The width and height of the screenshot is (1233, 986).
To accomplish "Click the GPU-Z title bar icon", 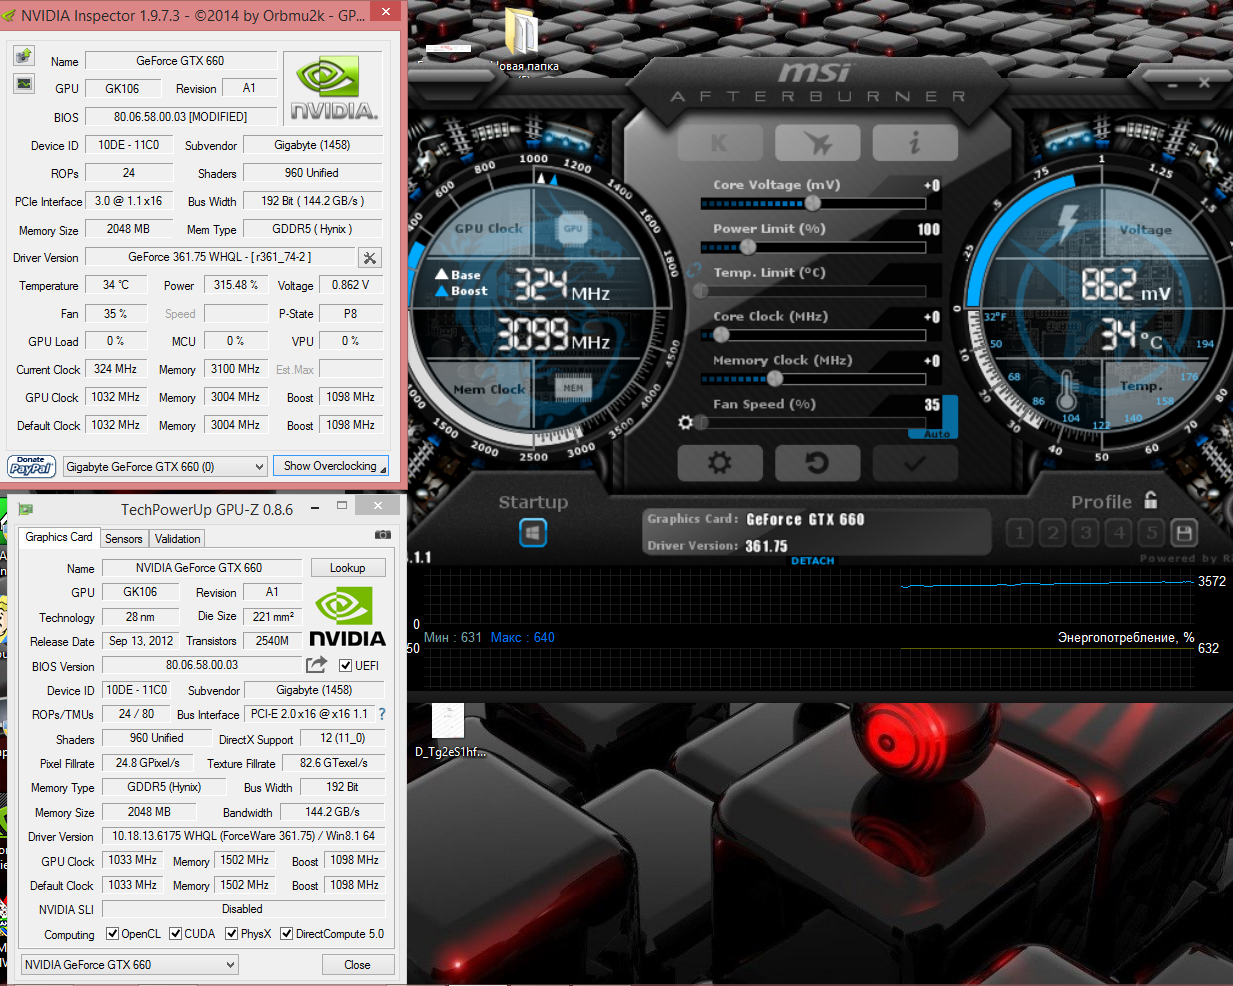I will coord(25,509).
